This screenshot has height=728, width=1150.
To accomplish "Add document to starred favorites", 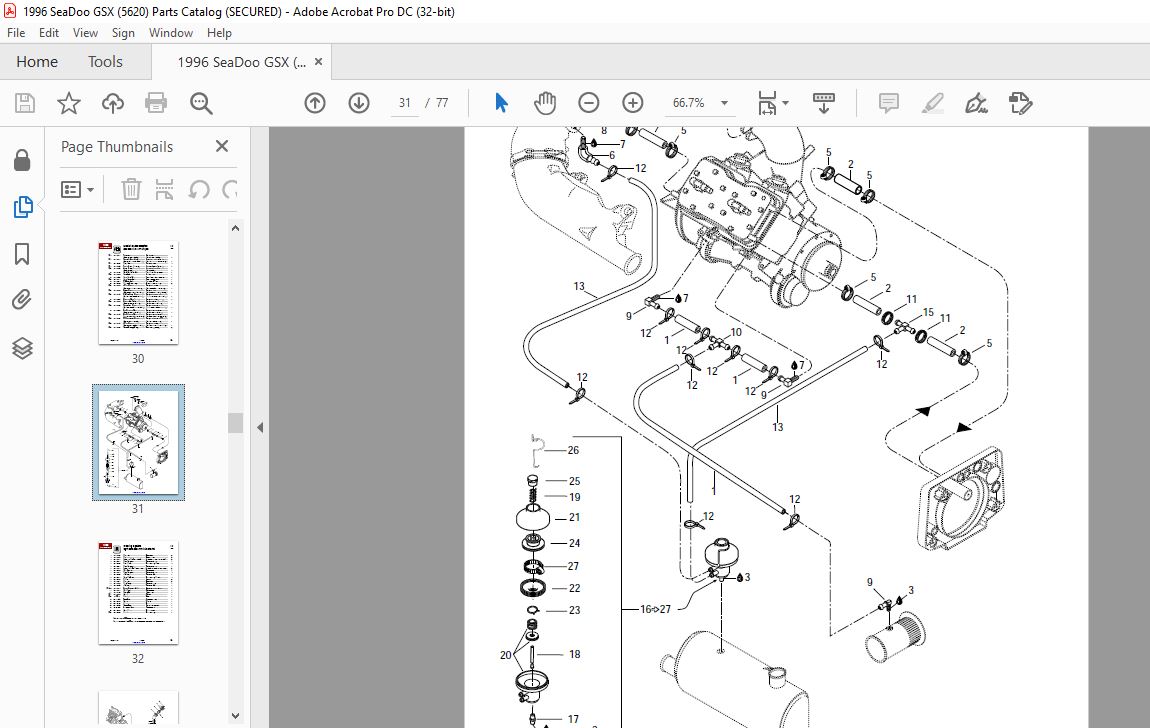I will (69, 103).
